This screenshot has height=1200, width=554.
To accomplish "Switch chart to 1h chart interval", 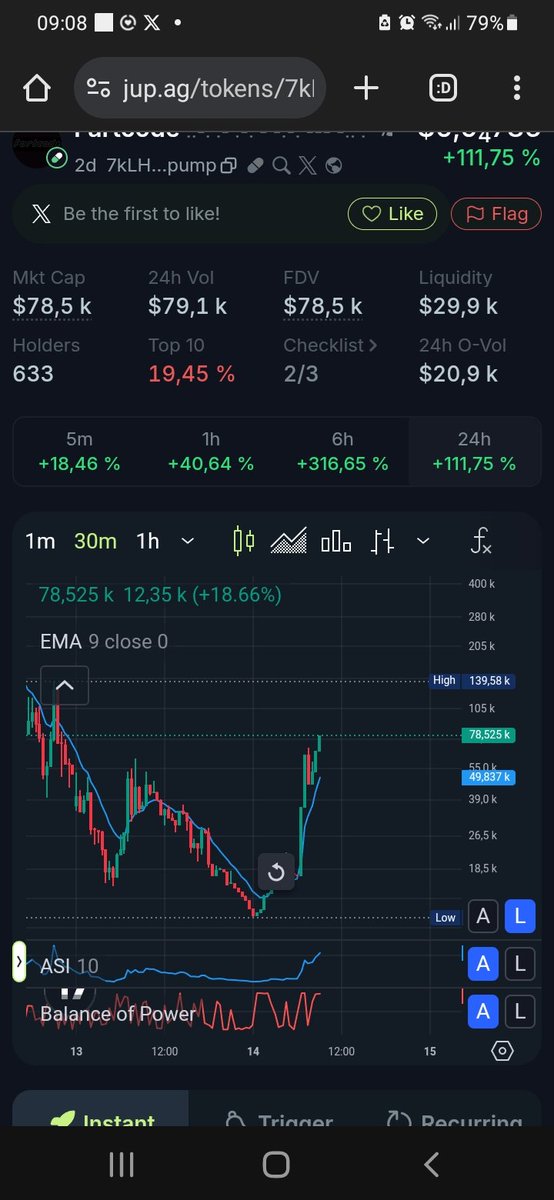I will (x=148, y=541).
